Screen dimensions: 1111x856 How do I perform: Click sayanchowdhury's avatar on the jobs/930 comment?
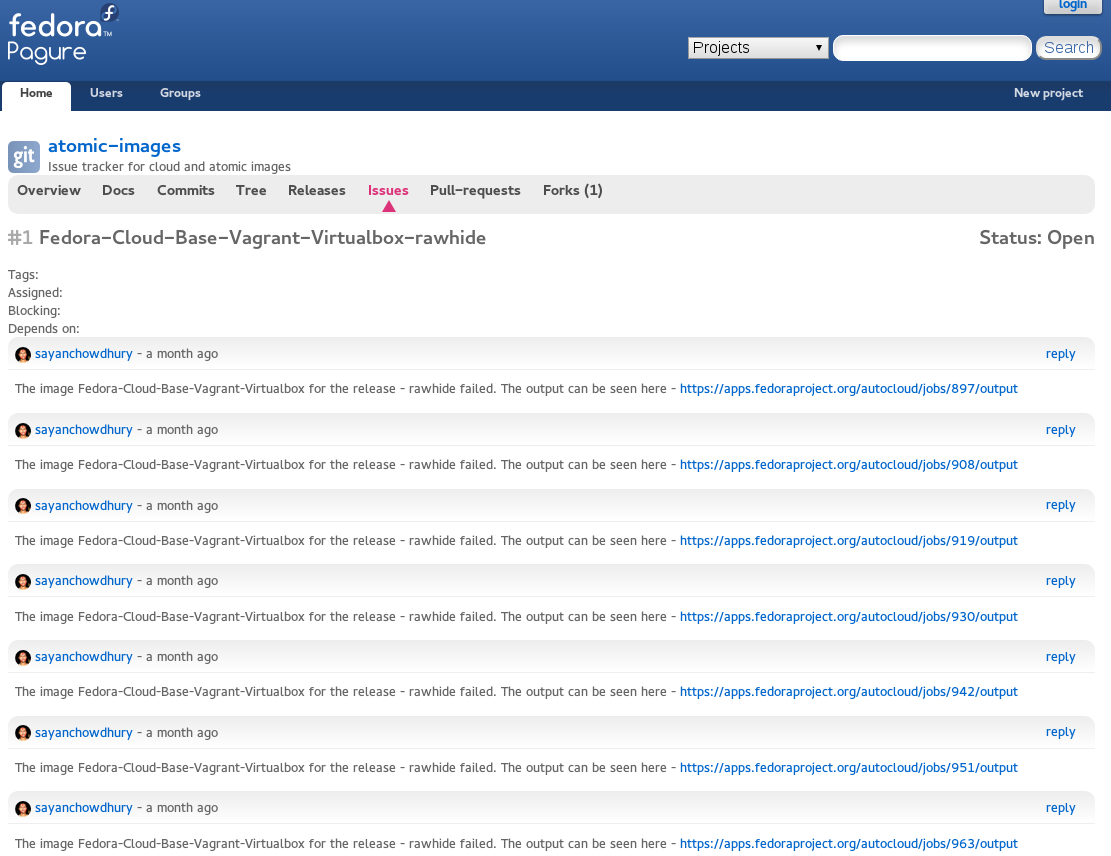[x=23, y=581]
